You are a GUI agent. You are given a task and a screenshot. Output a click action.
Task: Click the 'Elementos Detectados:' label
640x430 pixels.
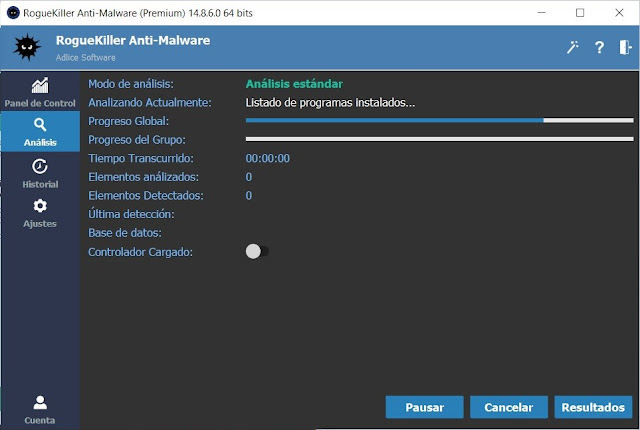(x=146, y=196)
